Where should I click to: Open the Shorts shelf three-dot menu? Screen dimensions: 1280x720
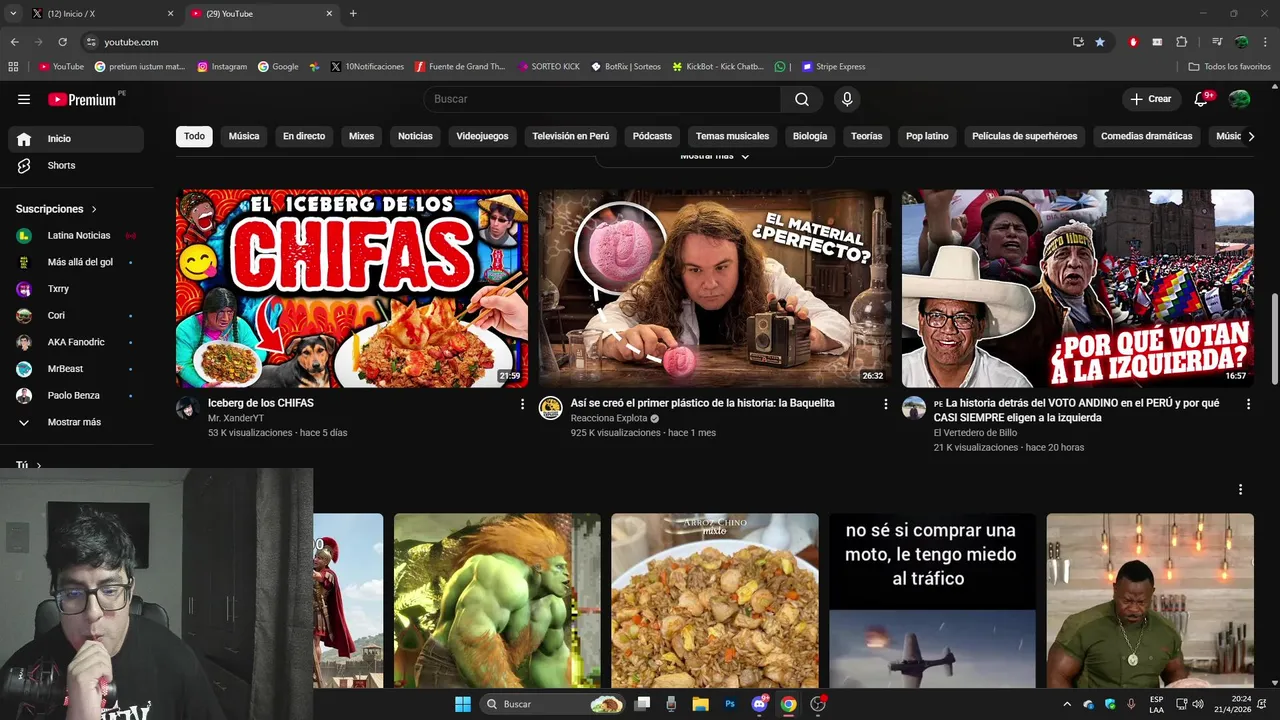1240,490
